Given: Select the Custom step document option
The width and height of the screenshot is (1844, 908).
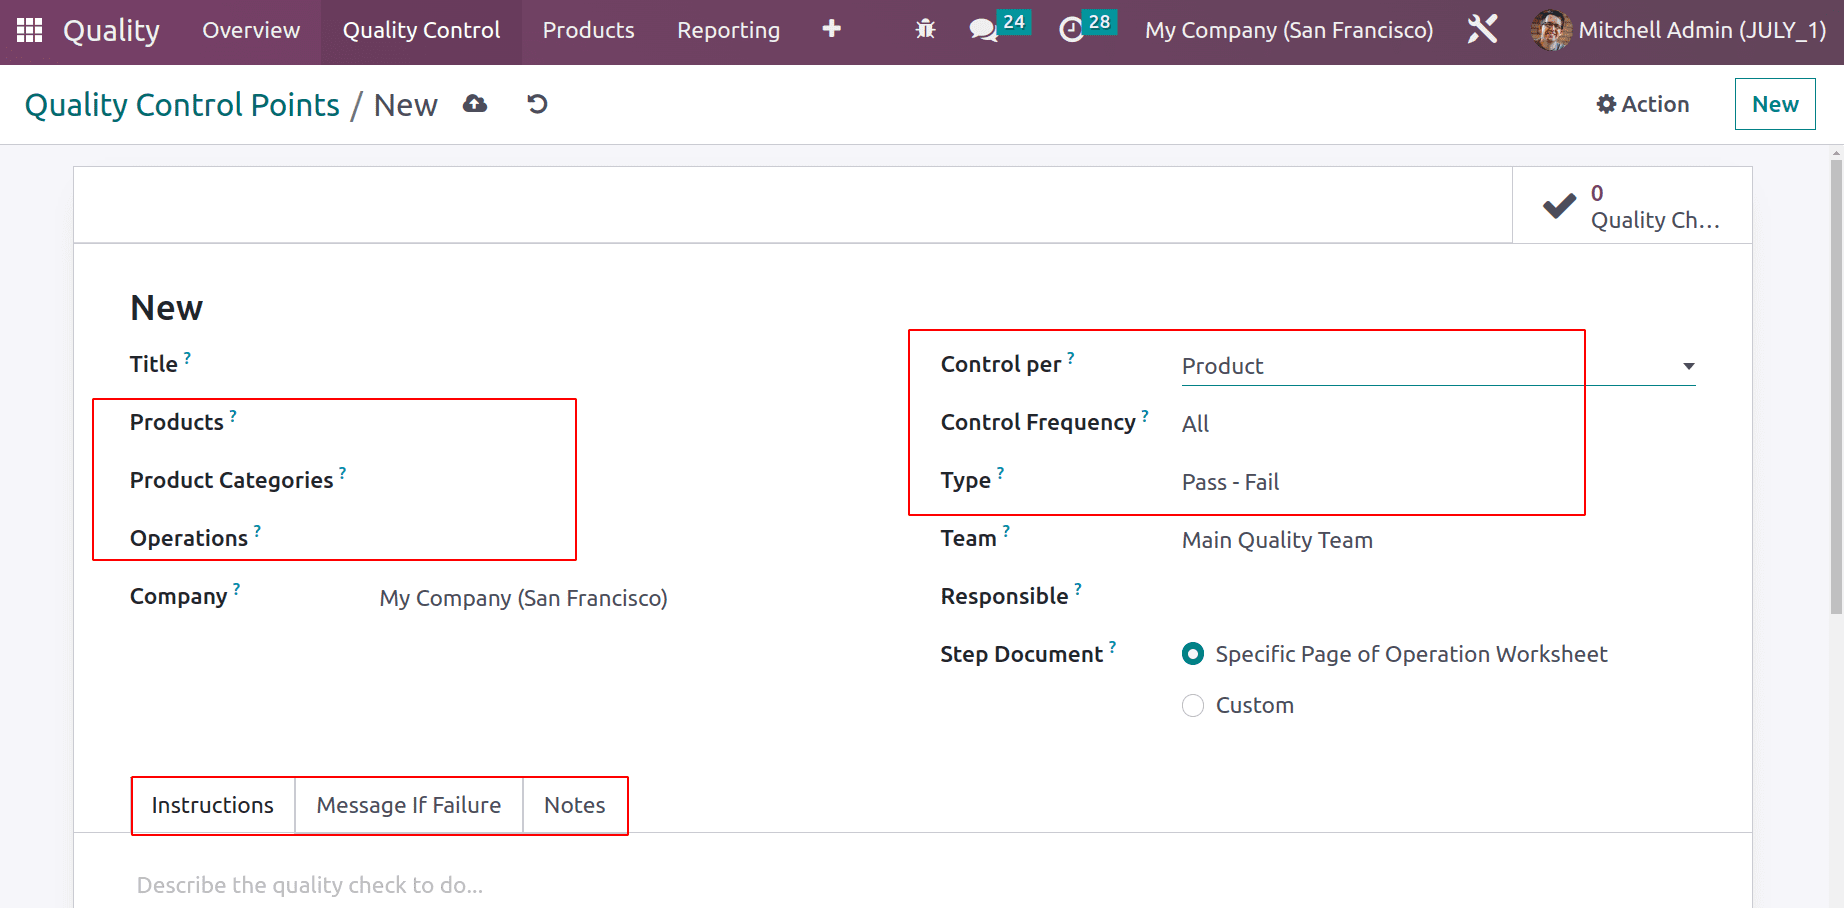Looking at the screenshot, I should (1193, 706).
